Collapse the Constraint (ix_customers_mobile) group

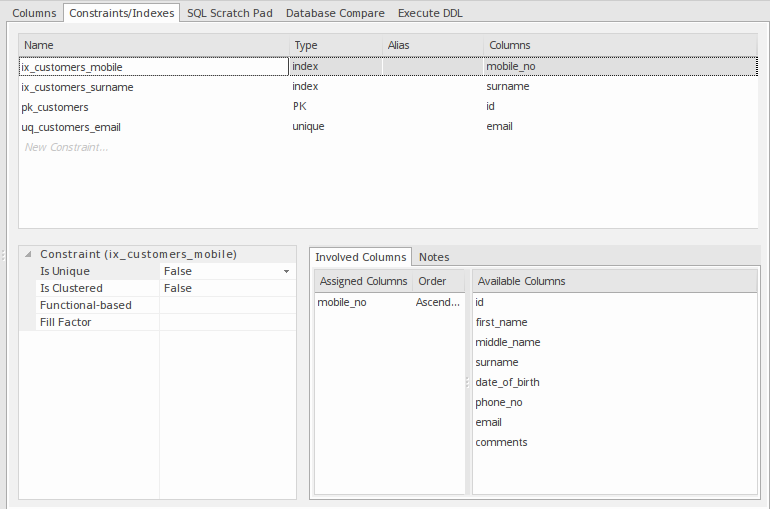pos(29,254)
